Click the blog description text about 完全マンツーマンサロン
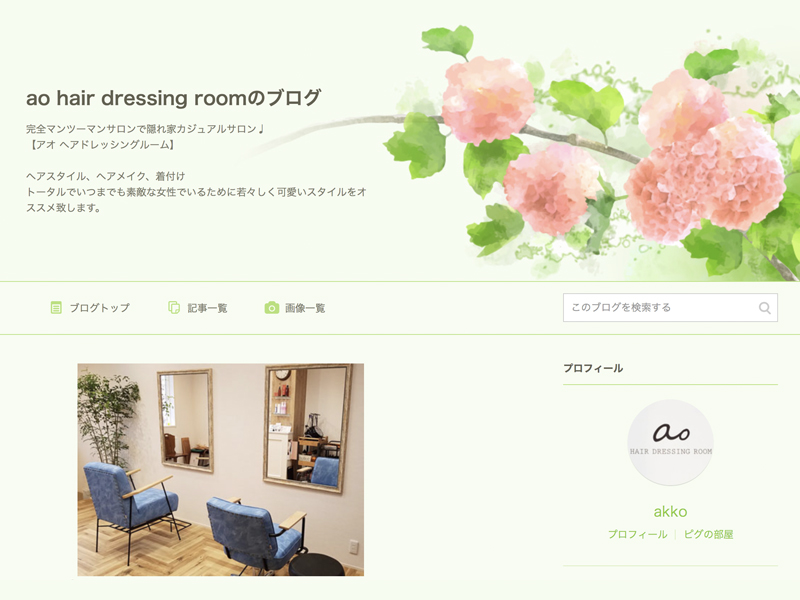 [x=145, y=129]
